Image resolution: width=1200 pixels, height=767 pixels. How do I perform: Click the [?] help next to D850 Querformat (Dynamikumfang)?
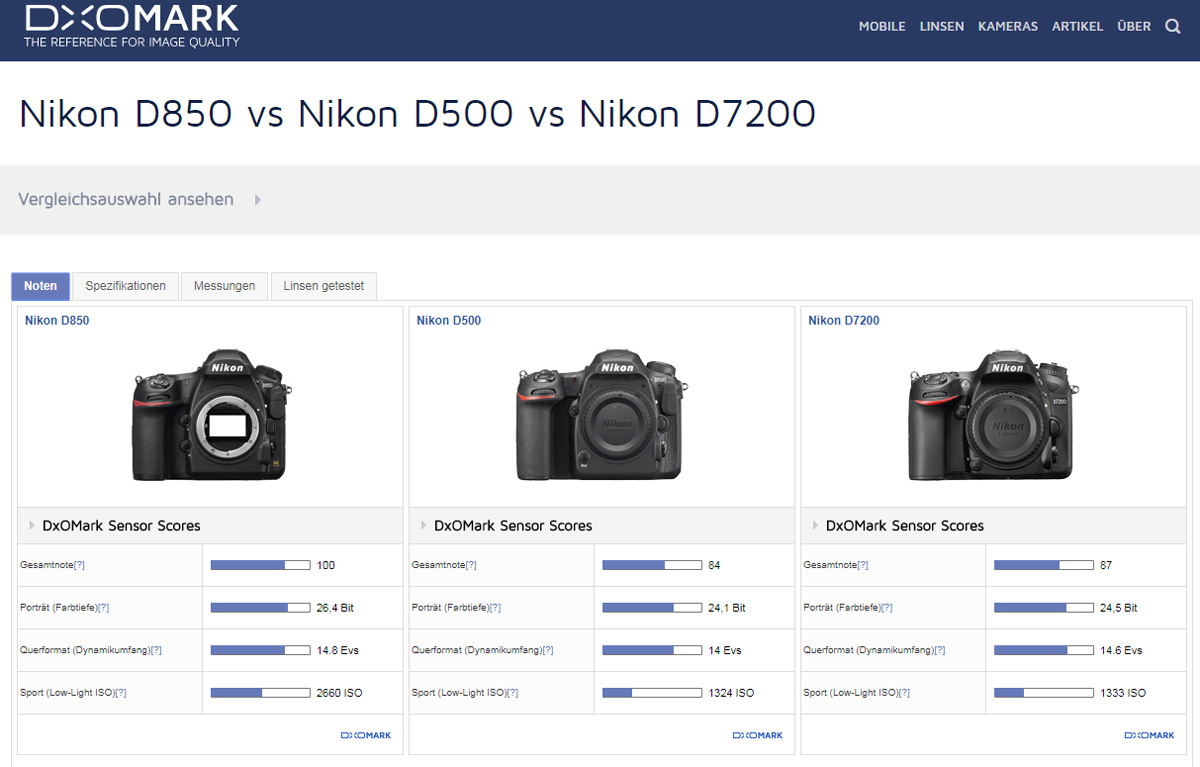(156, 651)
